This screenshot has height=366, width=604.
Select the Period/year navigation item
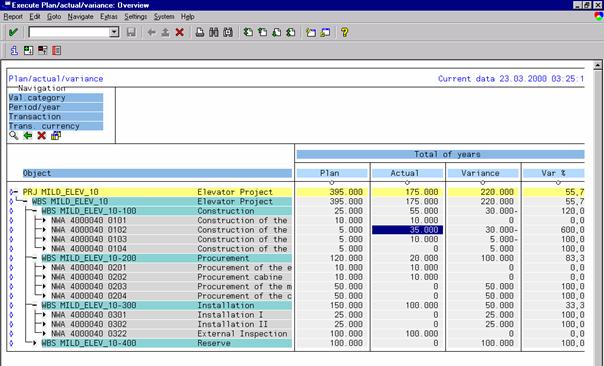click(x=56, y=107)
